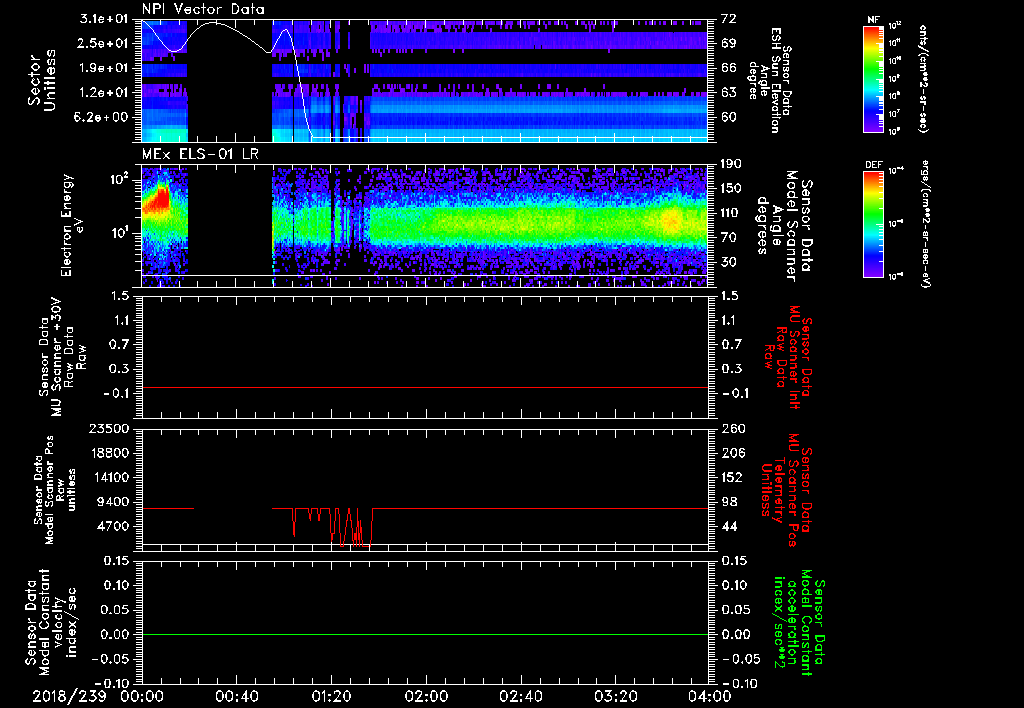Click the DEF energy flux color bar
The width and height of the screenshot is (1024, 708).
[x=873, y=224]
